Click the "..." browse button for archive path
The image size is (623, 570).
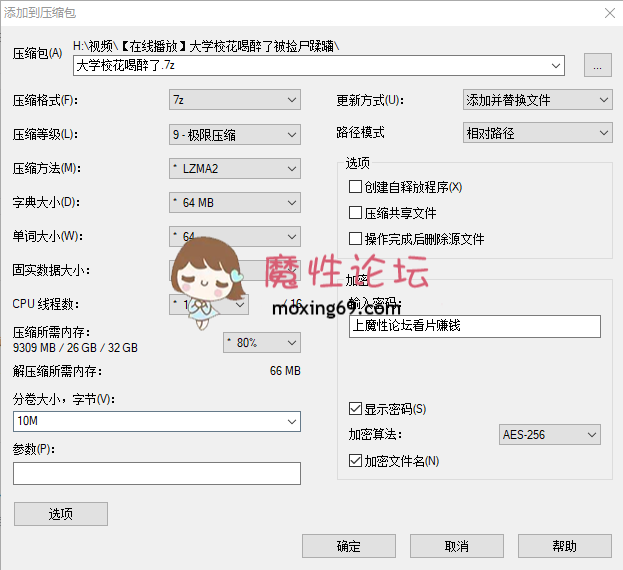[597, 66]
